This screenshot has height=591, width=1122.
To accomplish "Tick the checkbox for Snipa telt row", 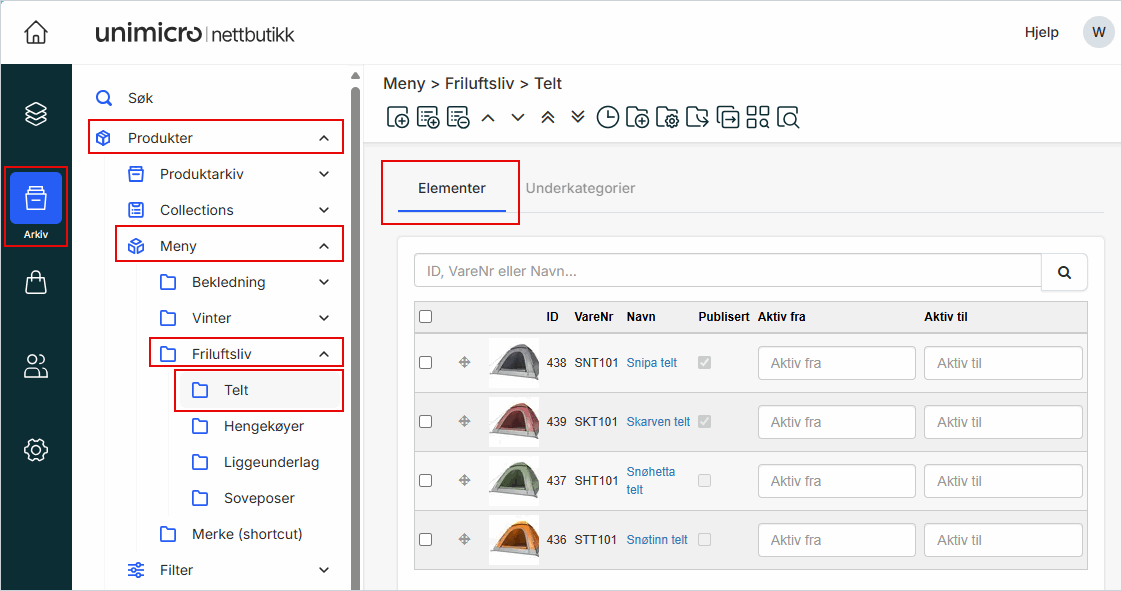I will click(x=426, y=363).
